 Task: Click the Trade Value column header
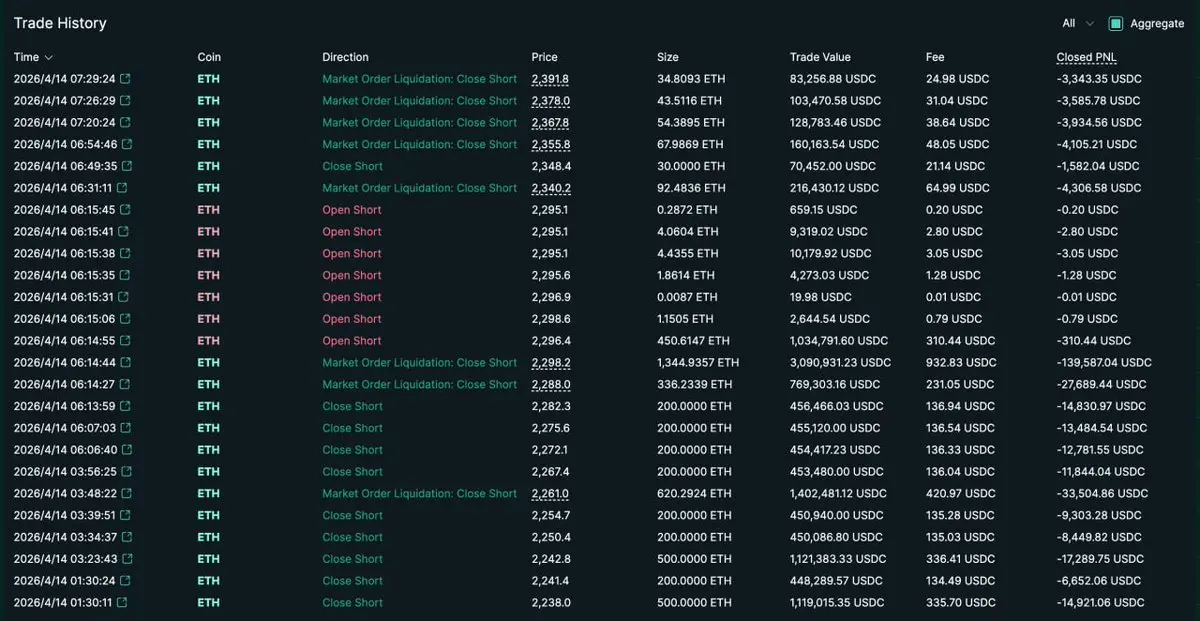click(x=820, y=57)
